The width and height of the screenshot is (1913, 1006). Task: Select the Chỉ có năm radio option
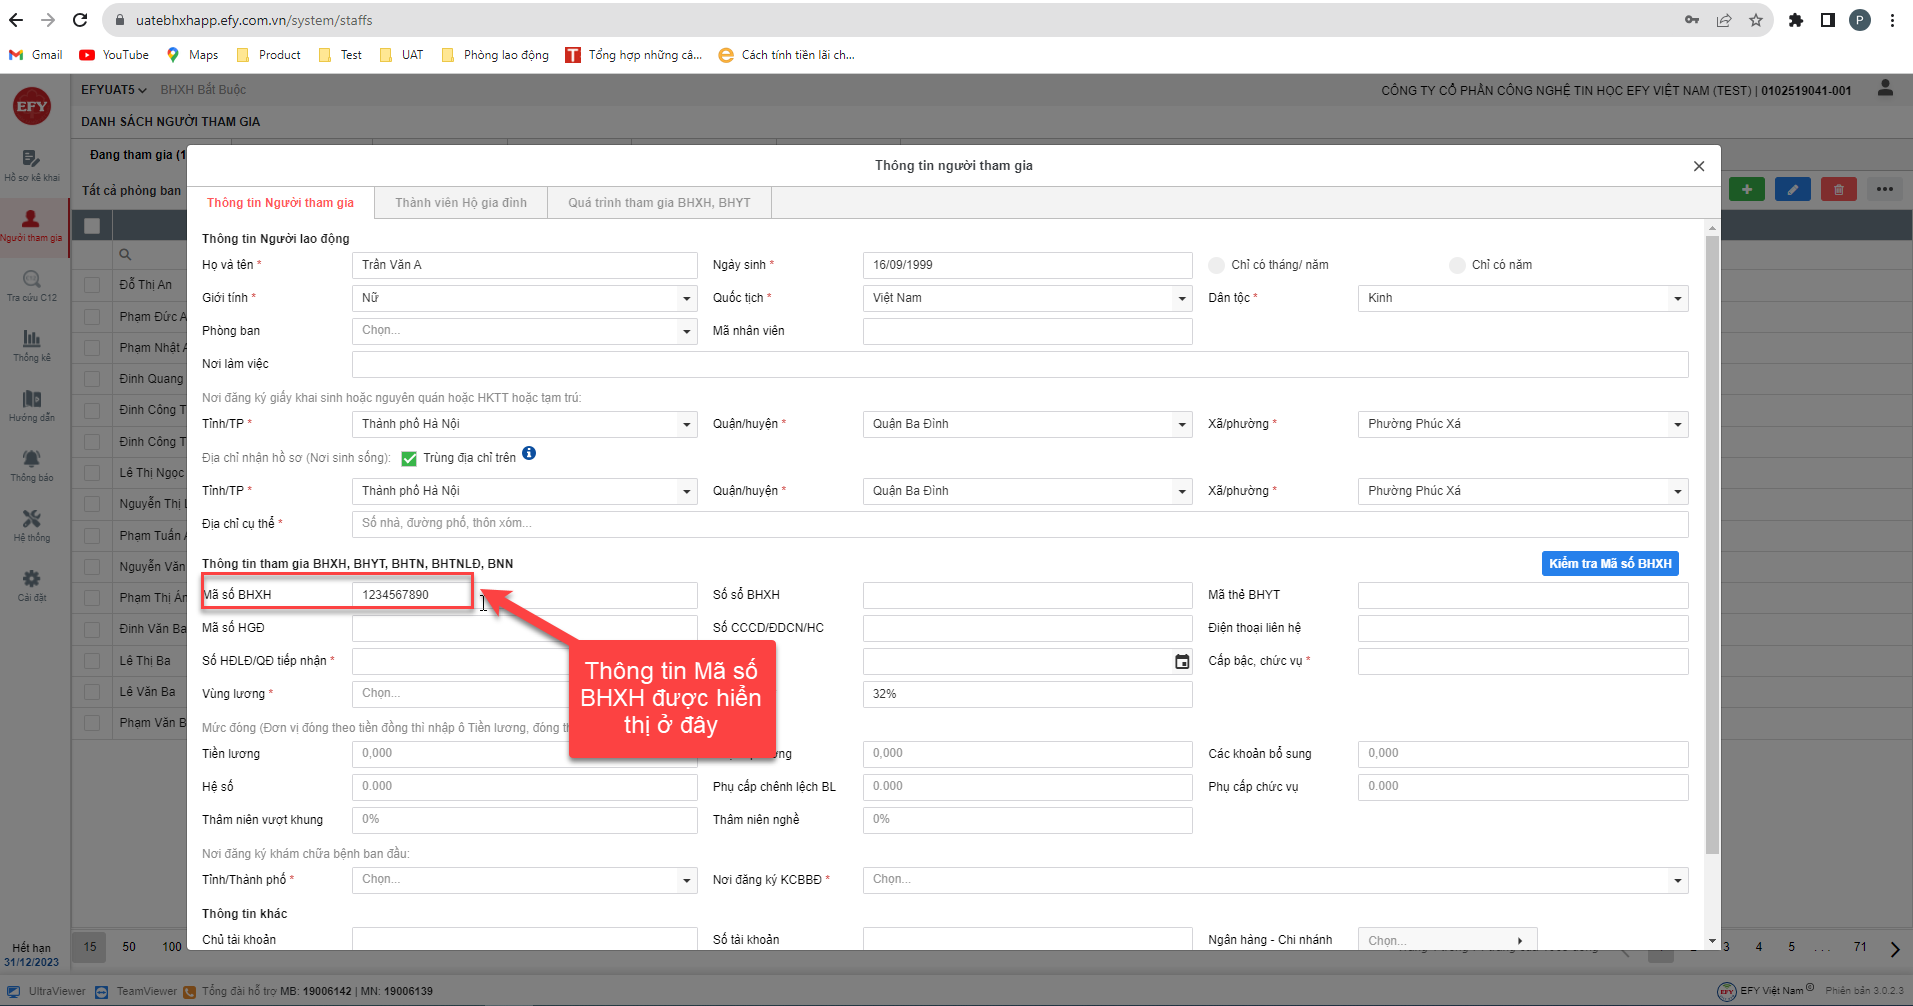tap(1457, 265)
